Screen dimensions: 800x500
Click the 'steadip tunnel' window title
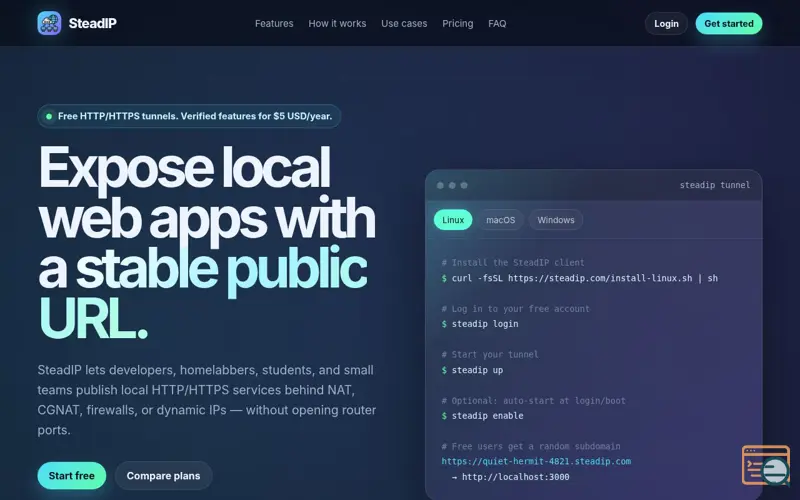click(x=715, y=185)
